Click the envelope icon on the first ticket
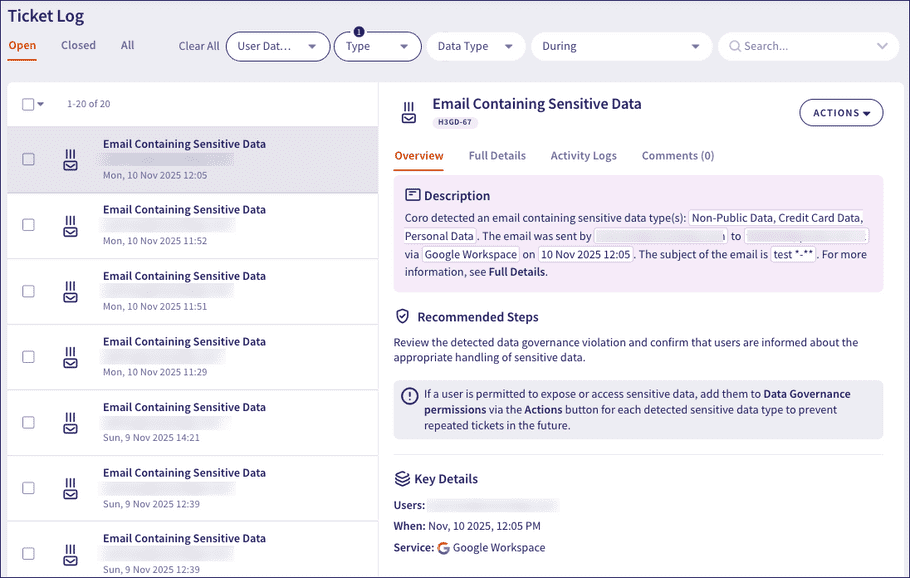This screenshot has width=910, height=578. 69,167
